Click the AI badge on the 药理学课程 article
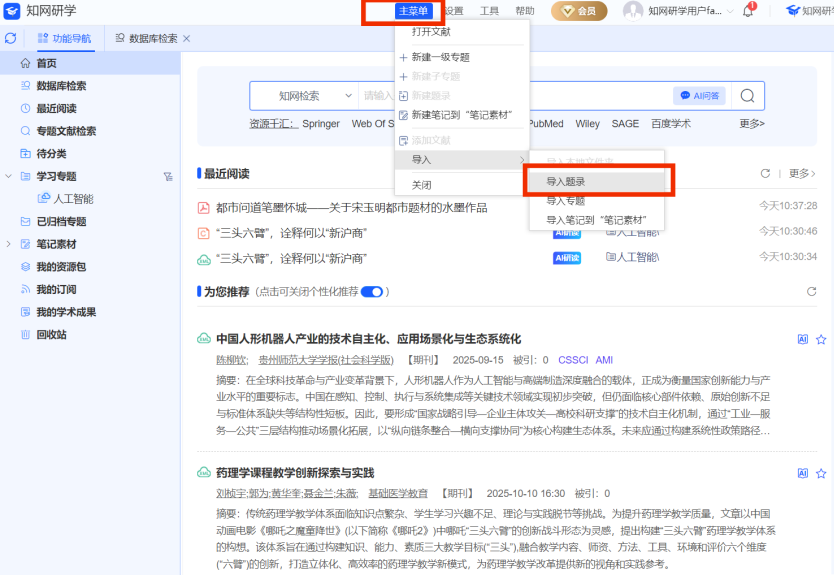The image size is (834, 575). pyautogui.click(x=802, y=473)
